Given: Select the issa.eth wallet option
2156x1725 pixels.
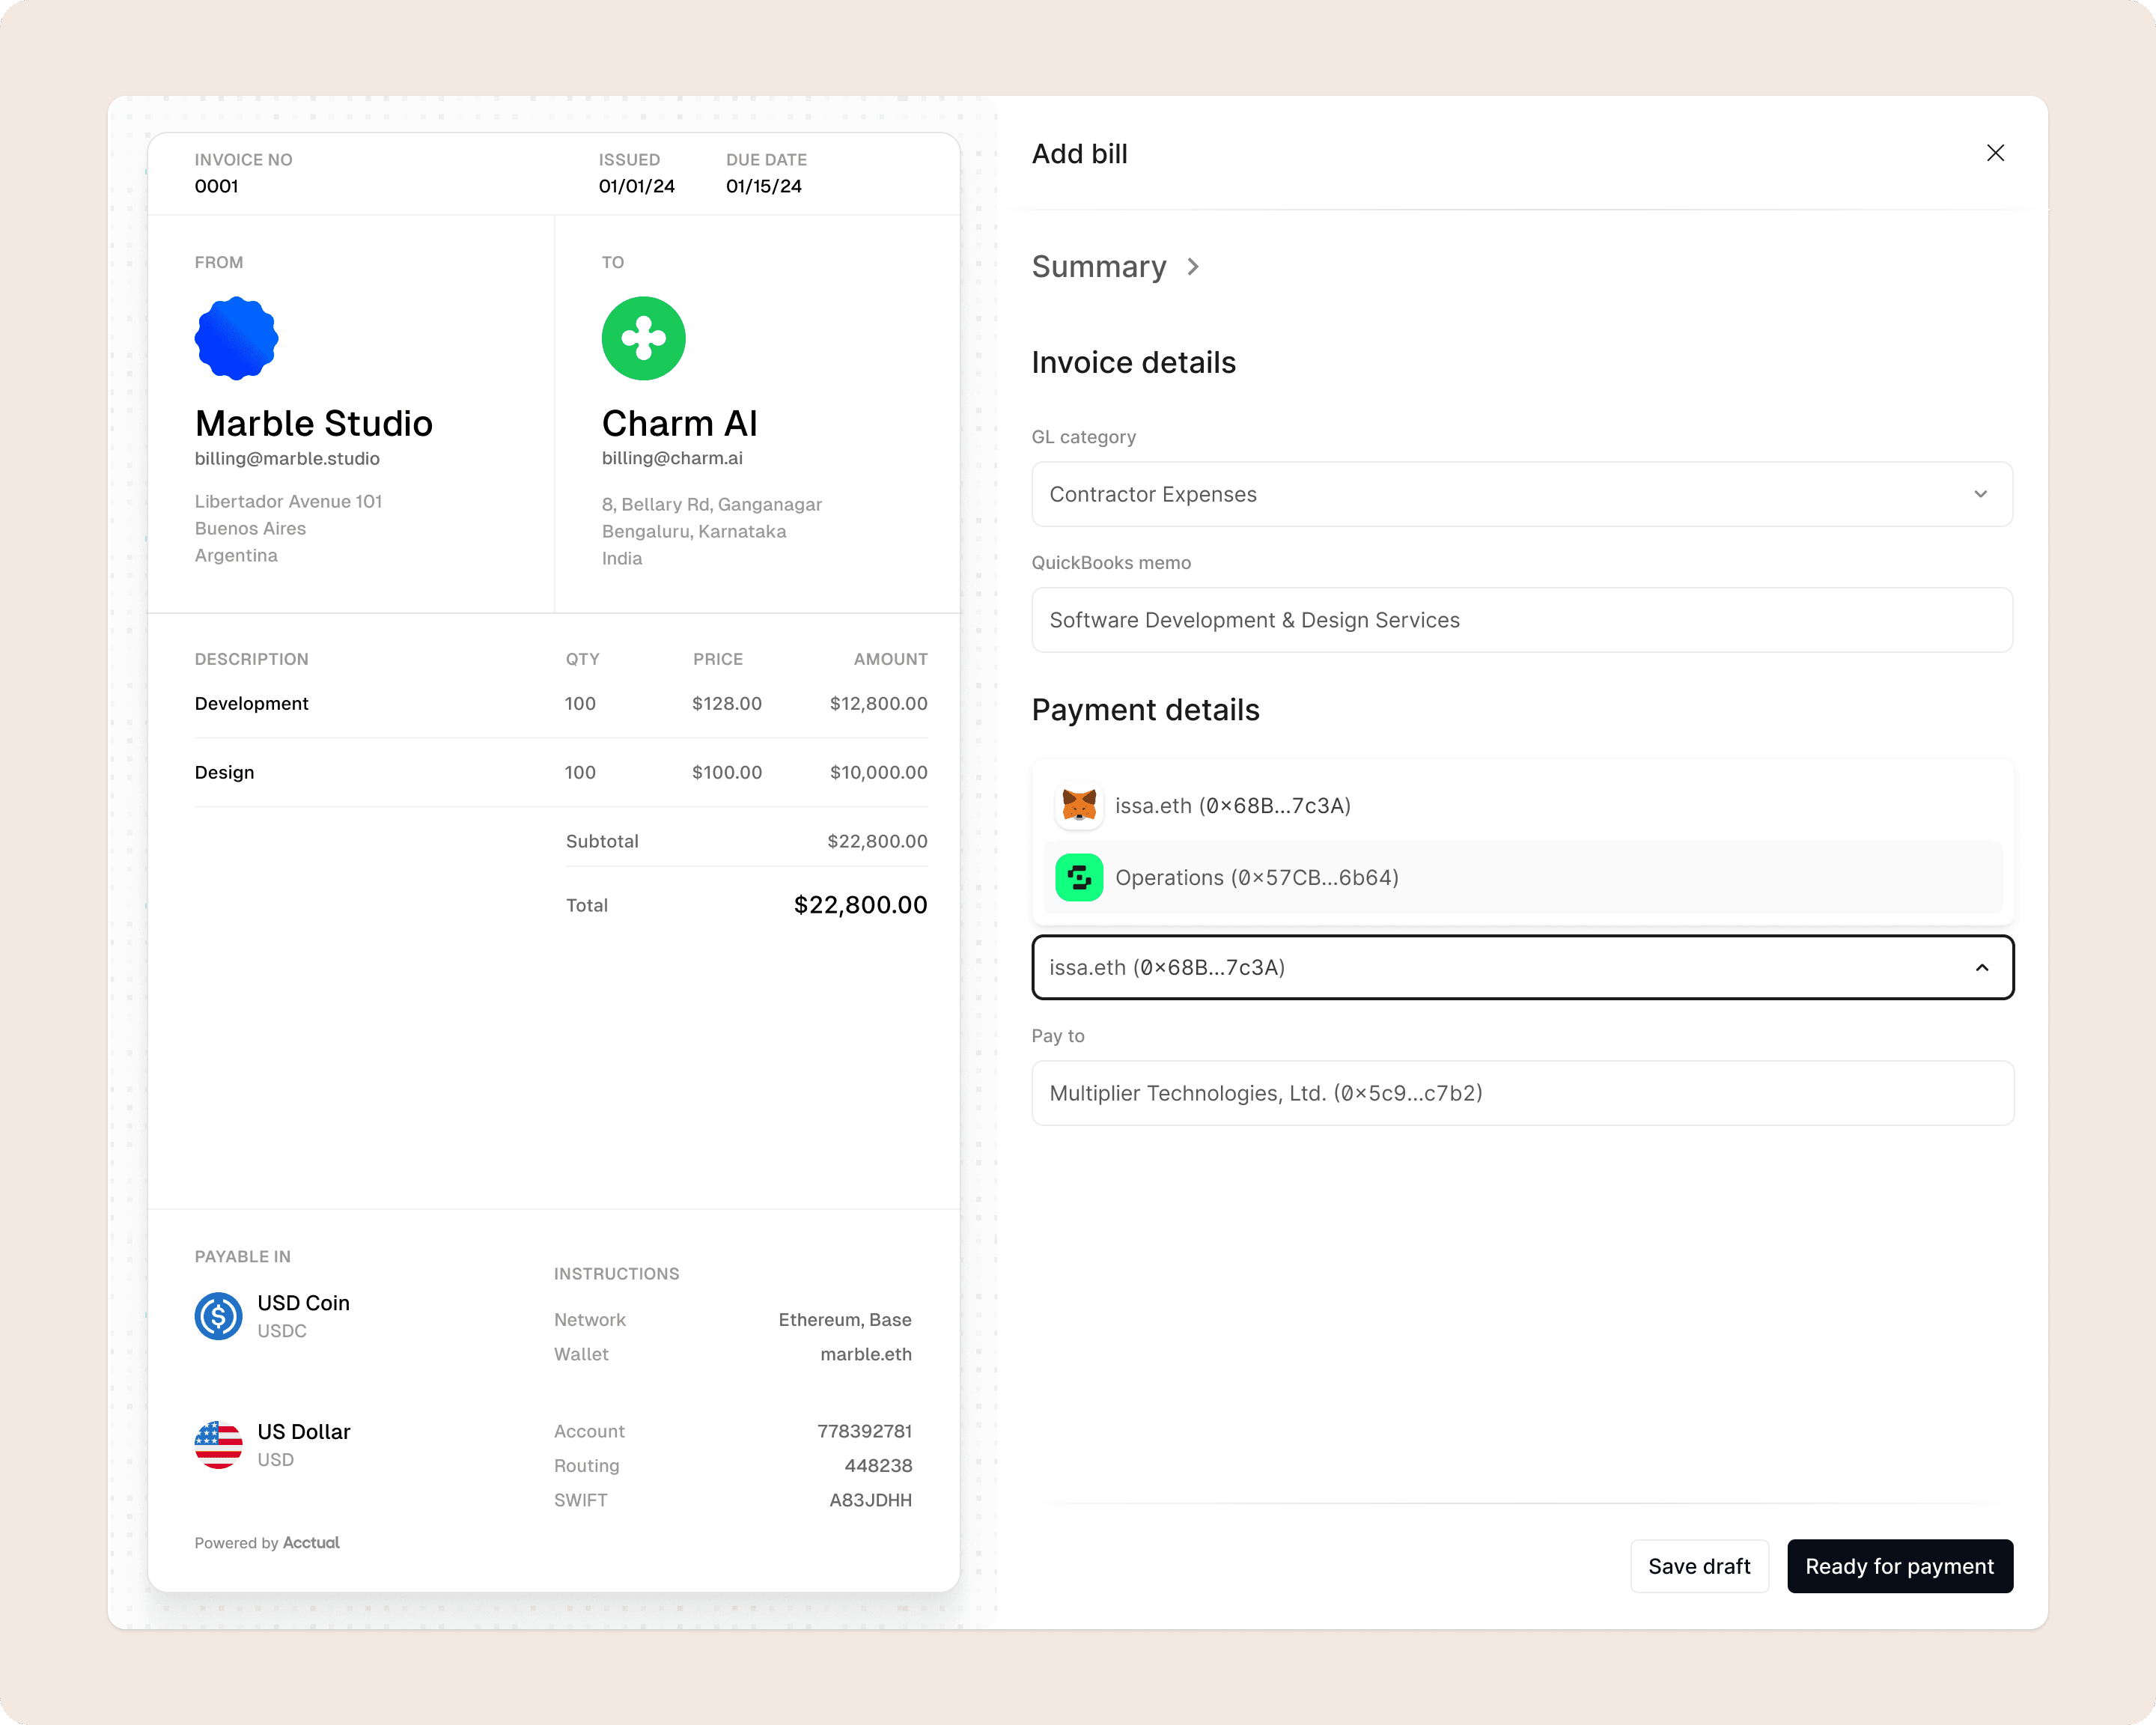Looking at the screenshot, I should [1232, 805].
